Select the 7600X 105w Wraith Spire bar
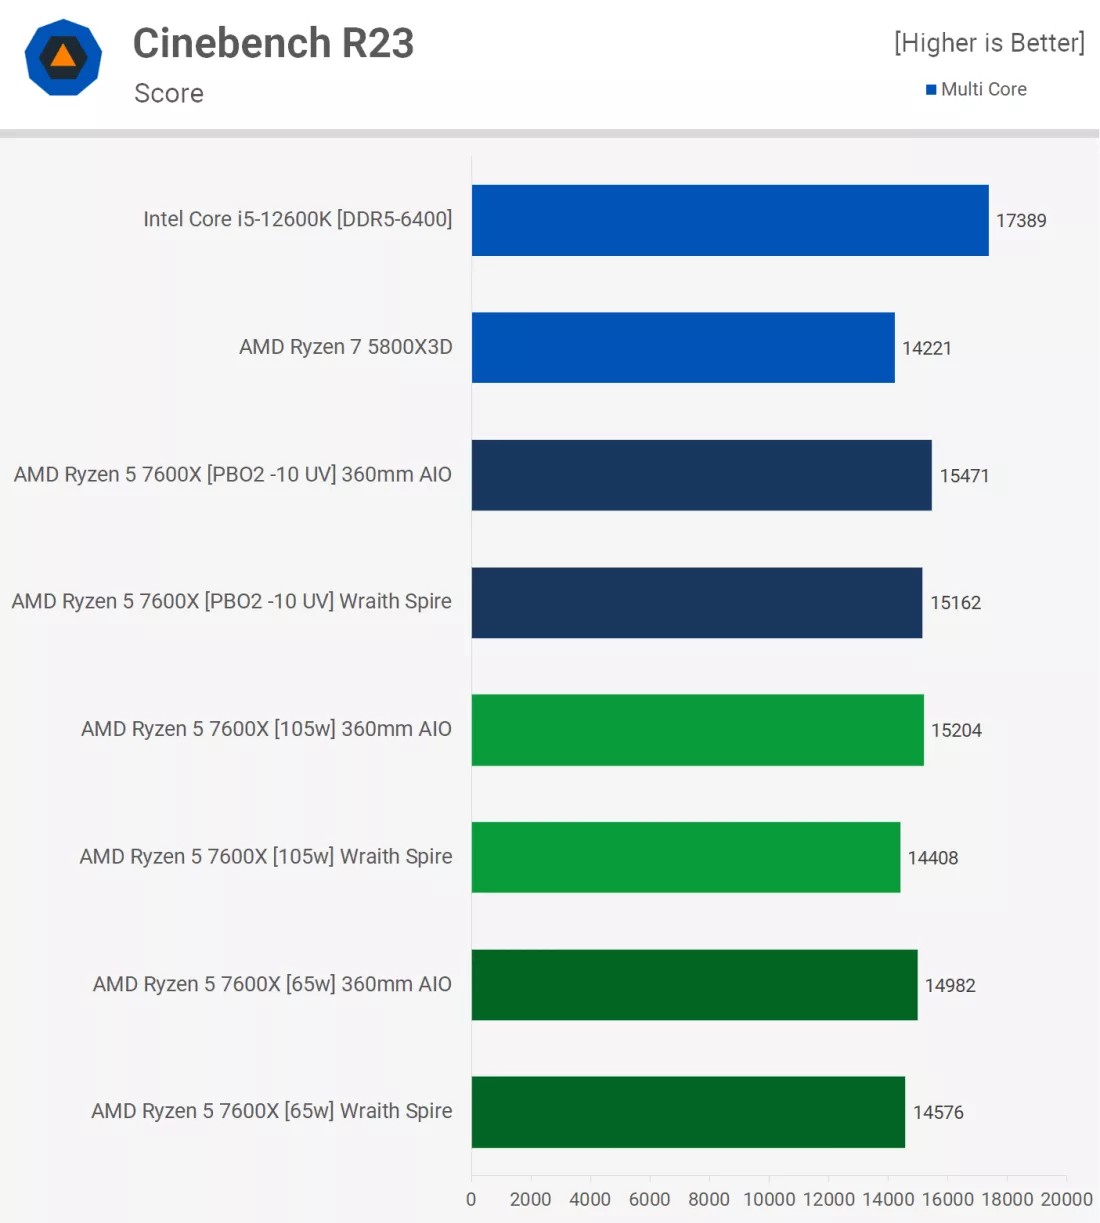This screenshot has height=1223, width=1100. coord(685,857)
